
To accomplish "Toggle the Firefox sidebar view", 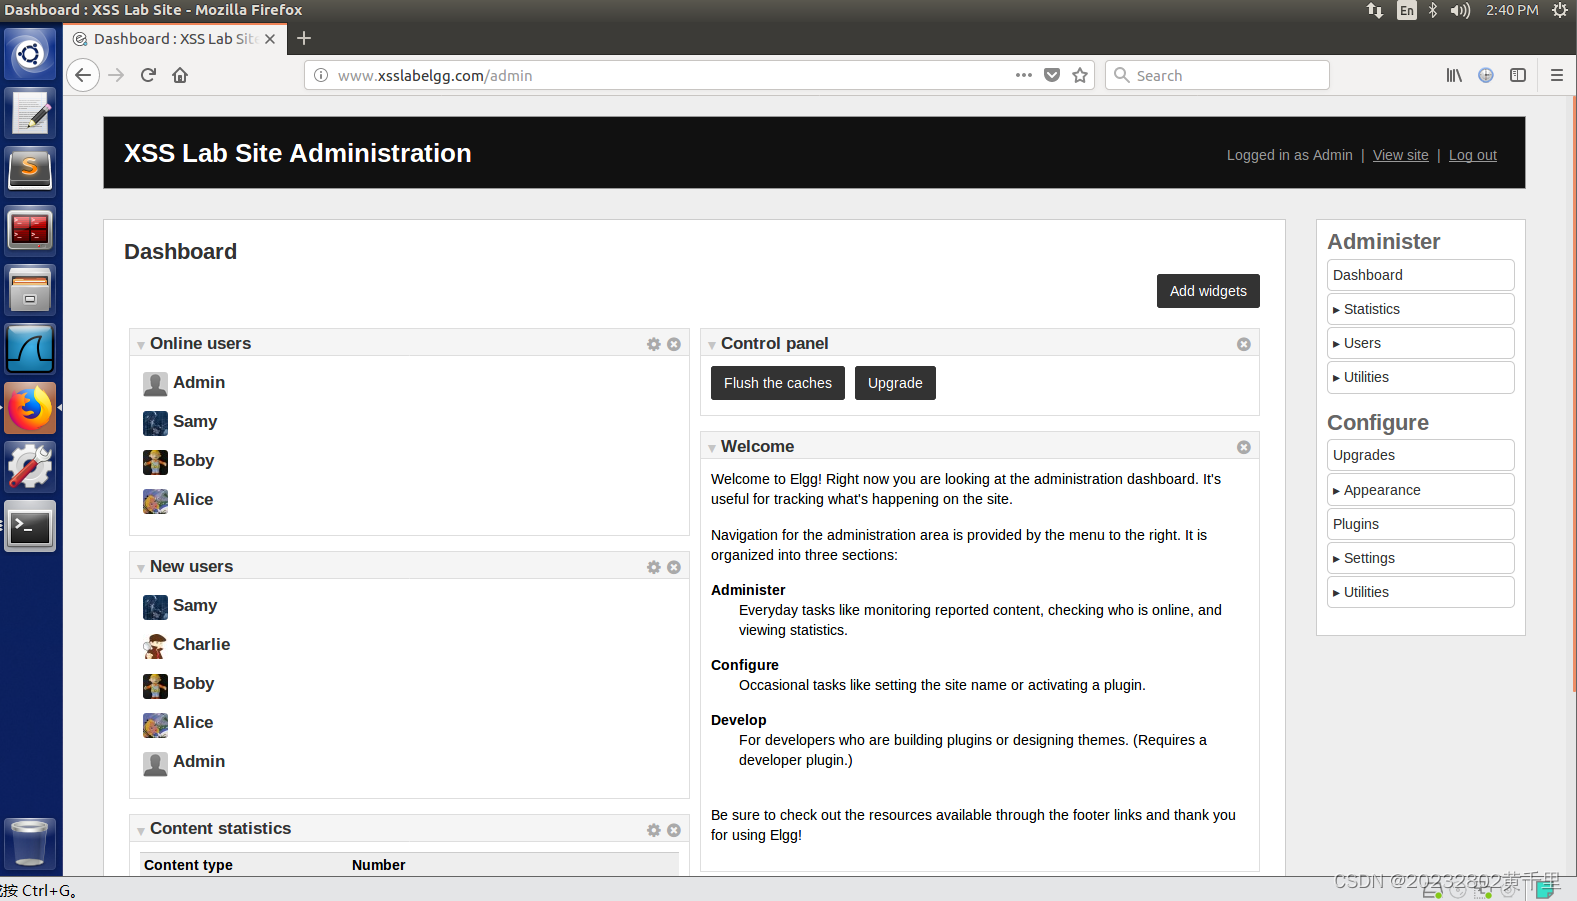I will coord(1518,75).
